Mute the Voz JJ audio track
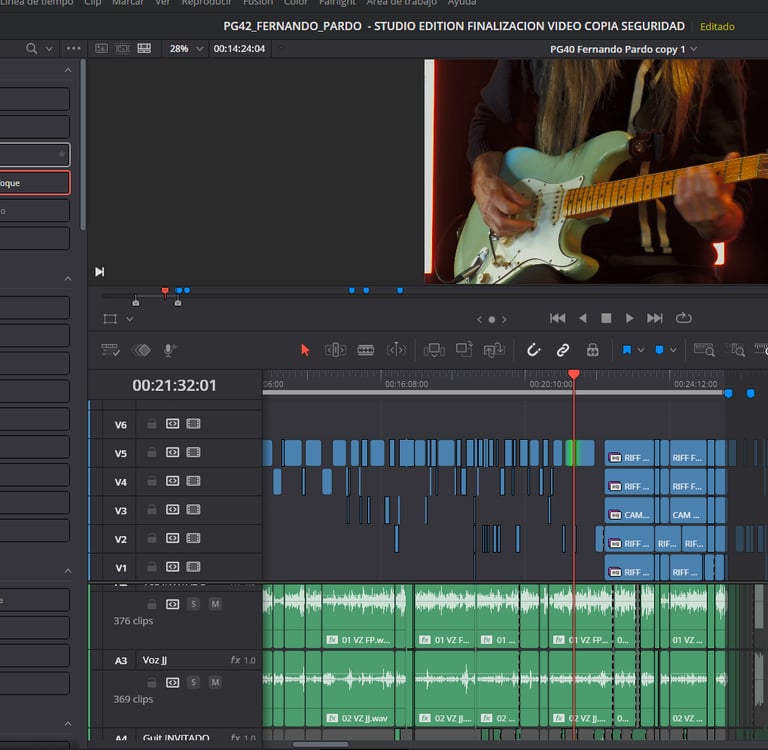 (x=215, y=682)
